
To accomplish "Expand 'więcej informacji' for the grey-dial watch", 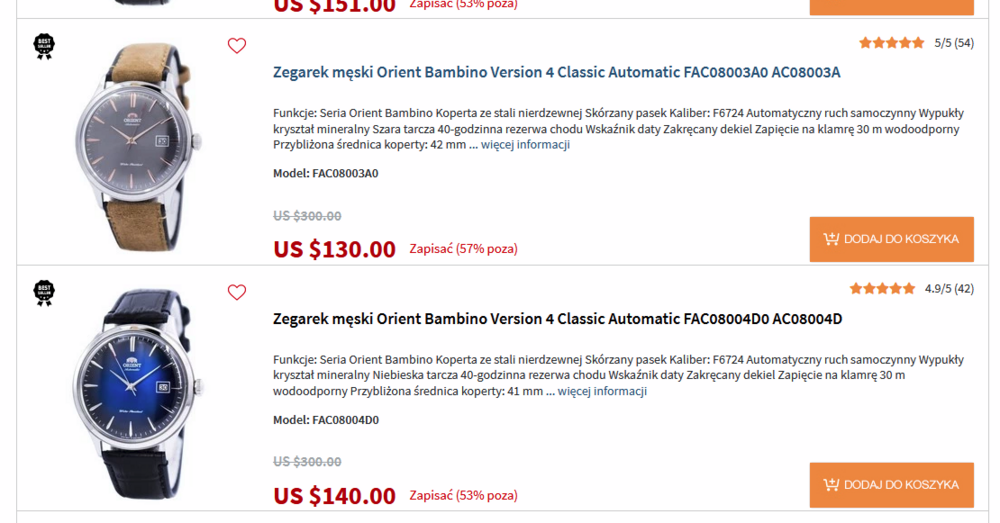I will click(525, 145).
